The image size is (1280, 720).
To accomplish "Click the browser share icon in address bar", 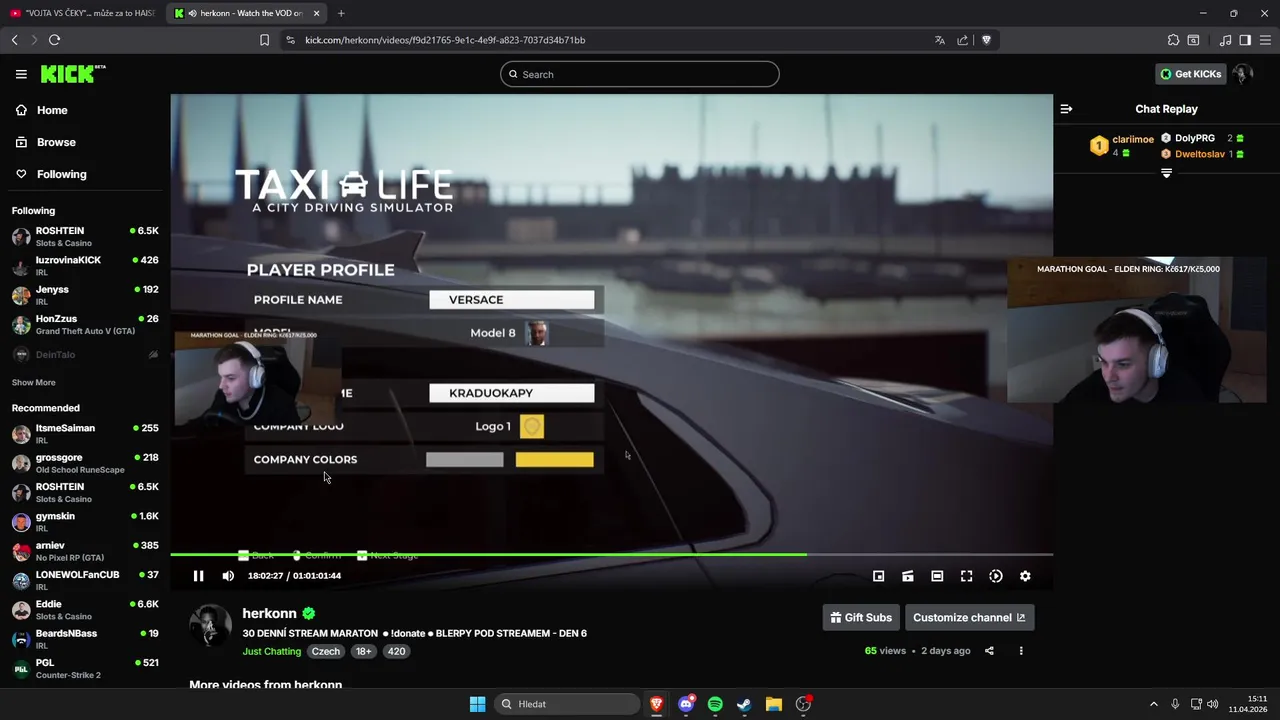I will tap(962, 40).
